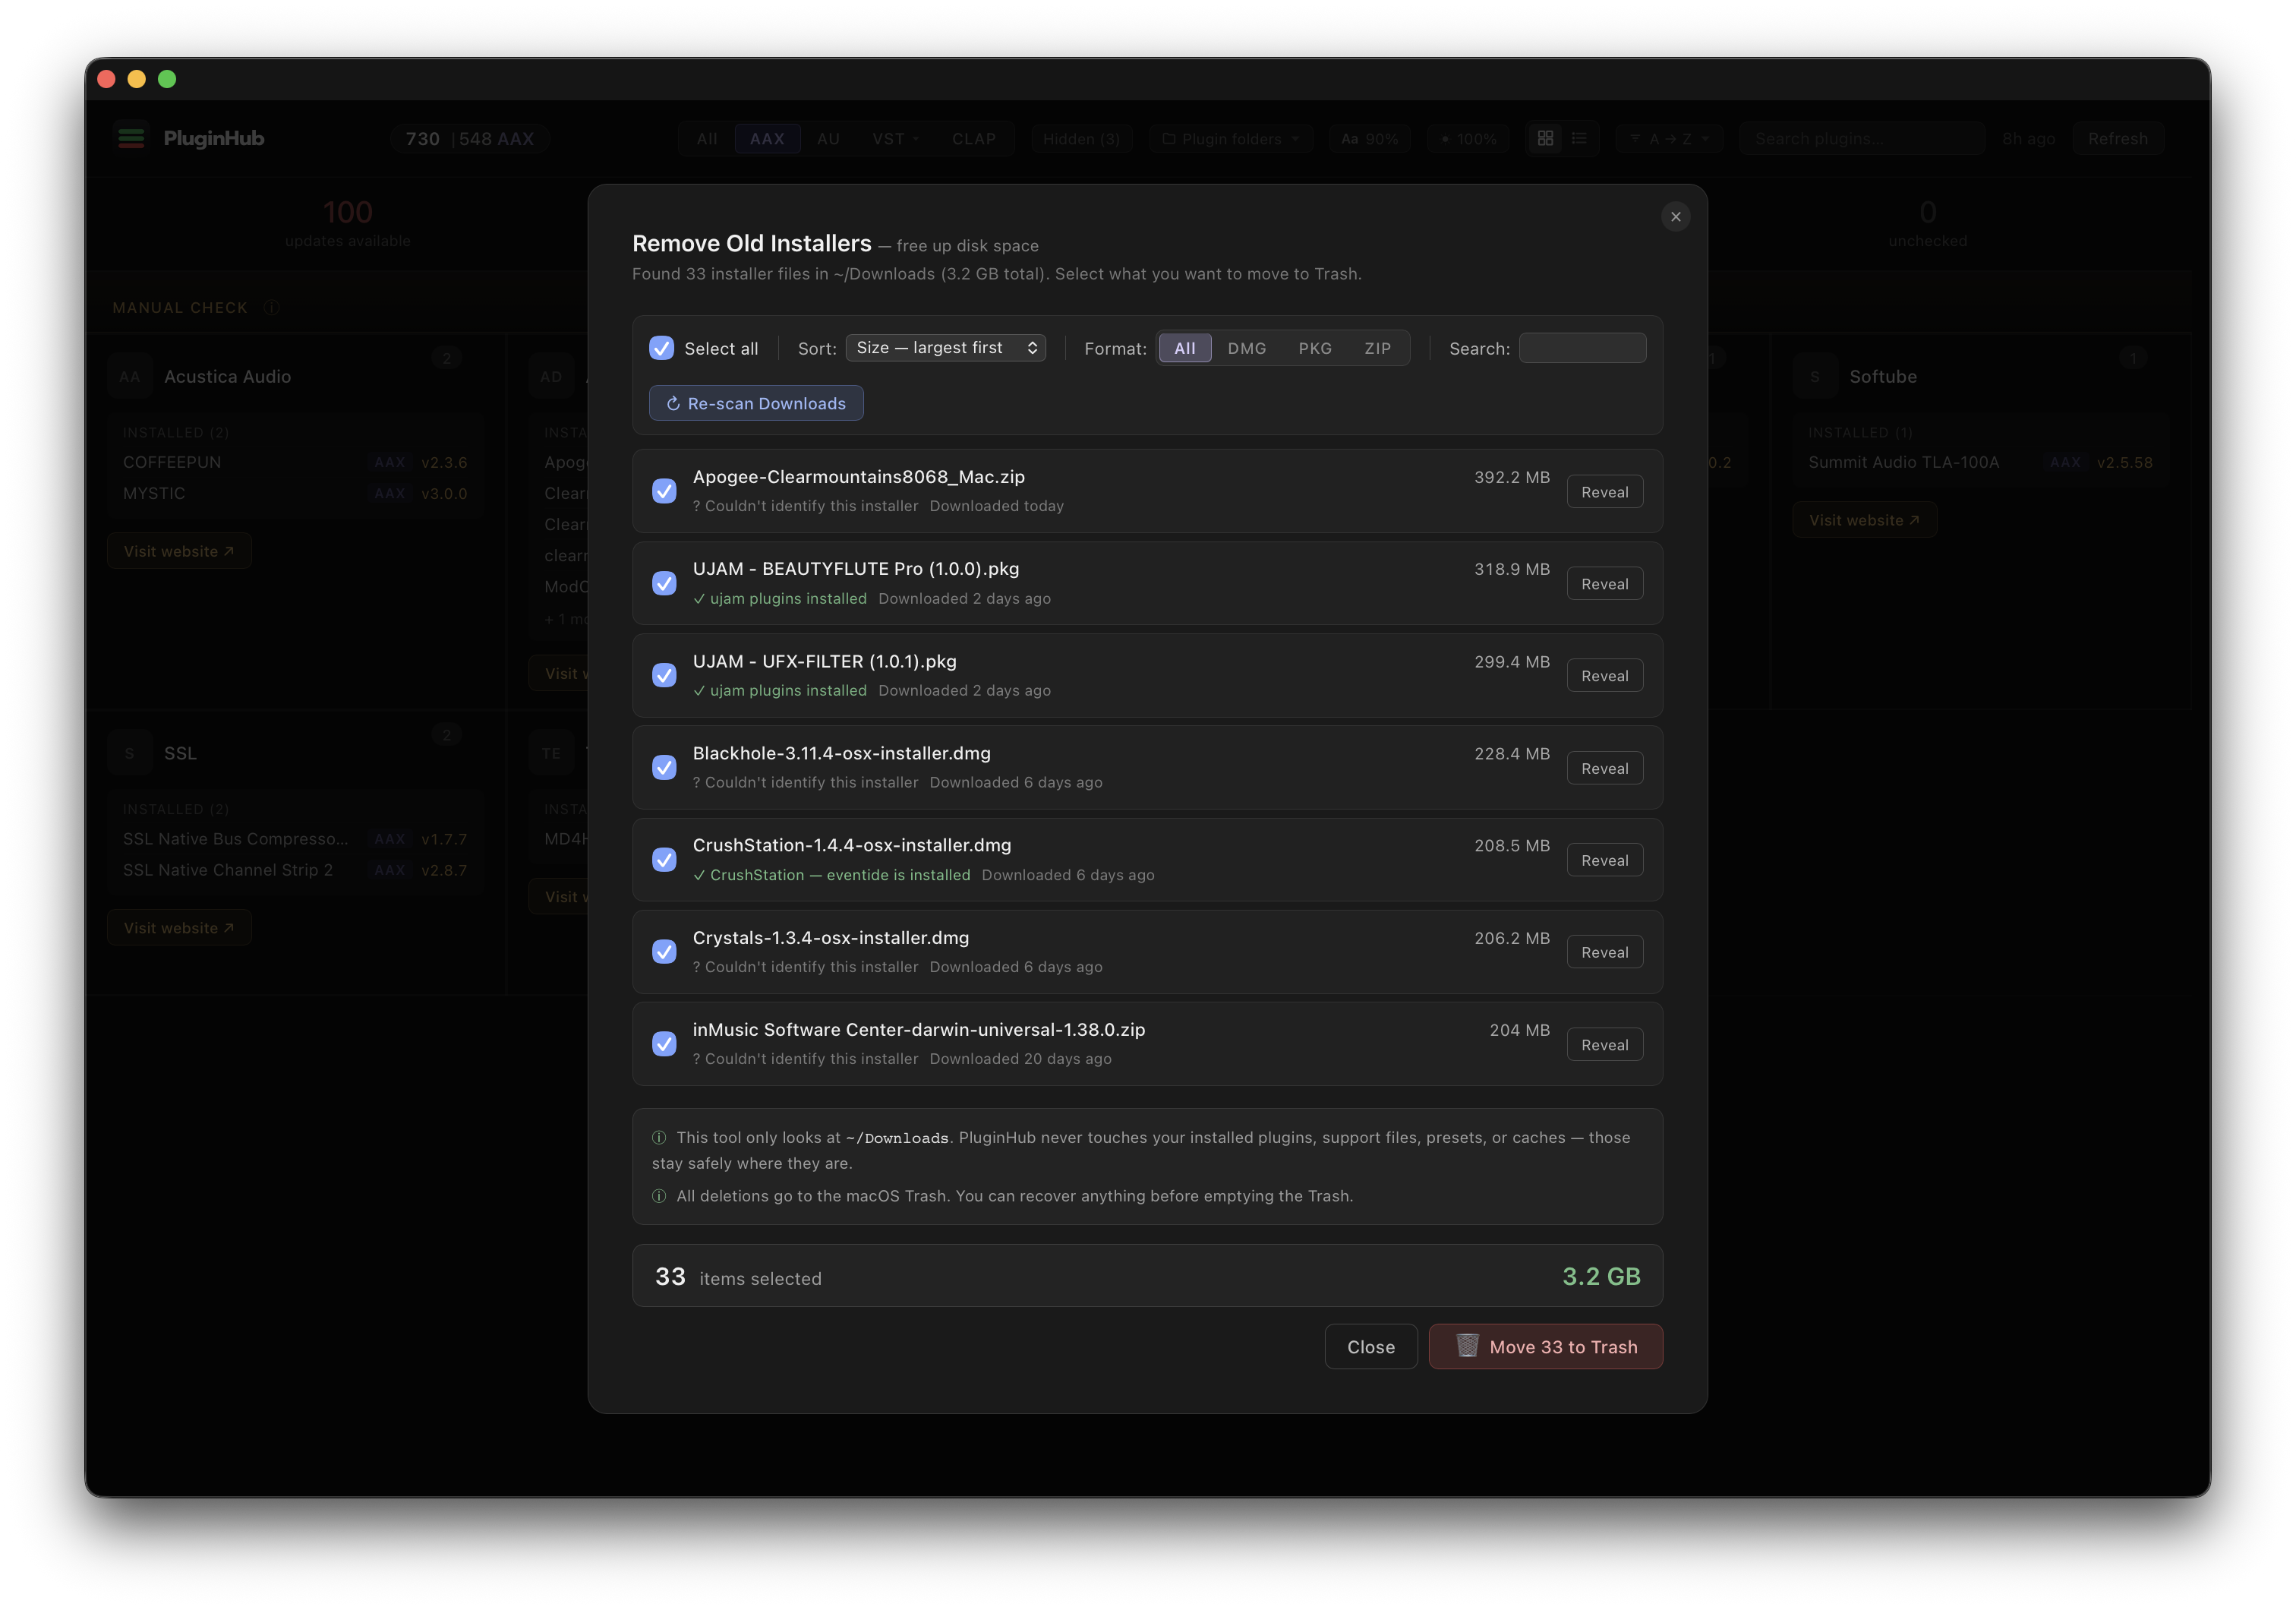The width and height of the screenshot is (2296, 1610).
Task: Select the All format filter
Action: [1184, 348]
